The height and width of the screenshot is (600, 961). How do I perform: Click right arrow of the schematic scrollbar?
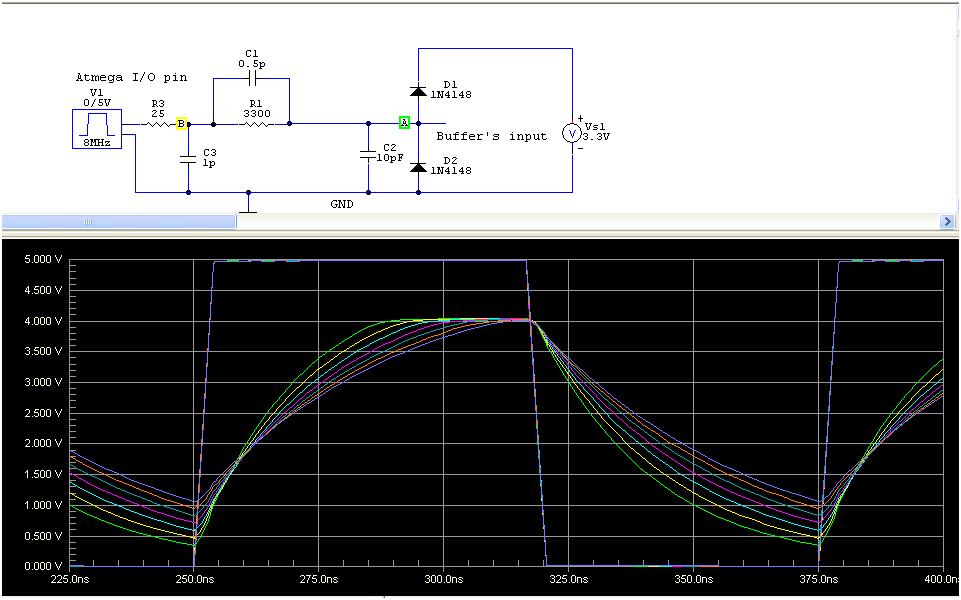tap(947, 221)
